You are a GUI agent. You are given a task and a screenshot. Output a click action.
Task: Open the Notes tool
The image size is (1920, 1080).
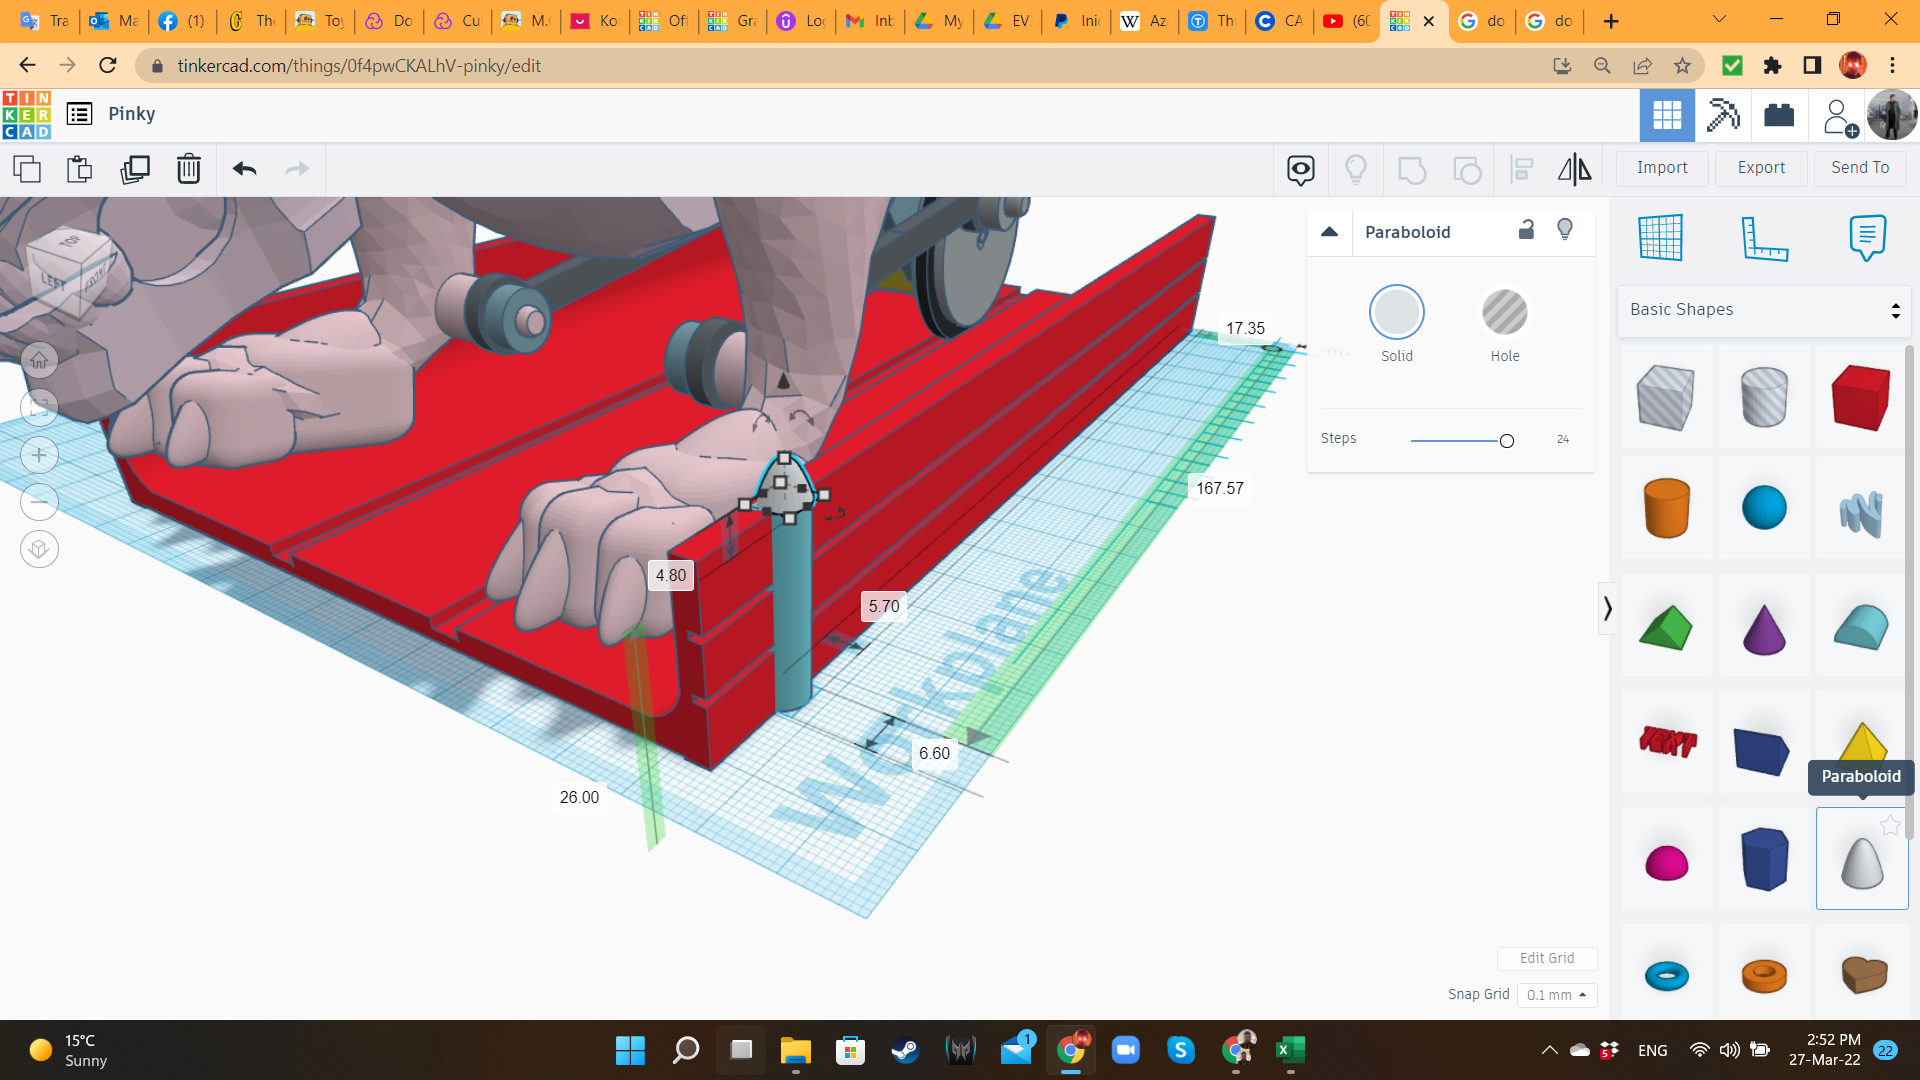pos(1867,238)
